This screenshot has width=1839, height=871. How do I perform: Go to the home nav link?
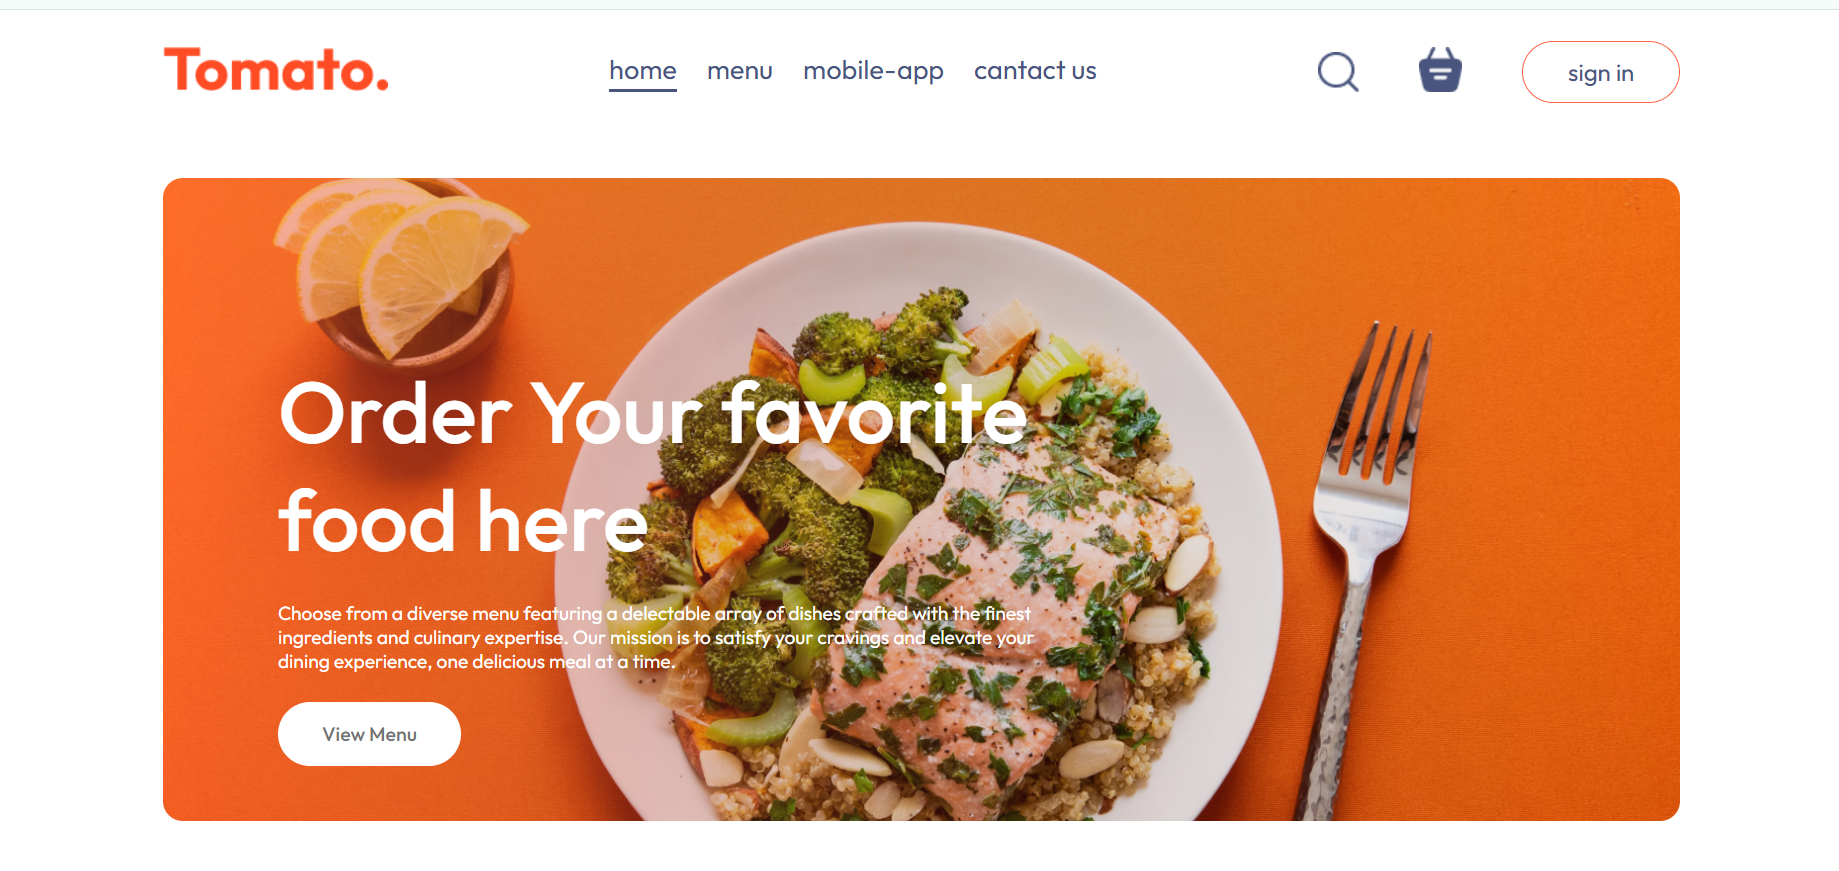point(643,71)
